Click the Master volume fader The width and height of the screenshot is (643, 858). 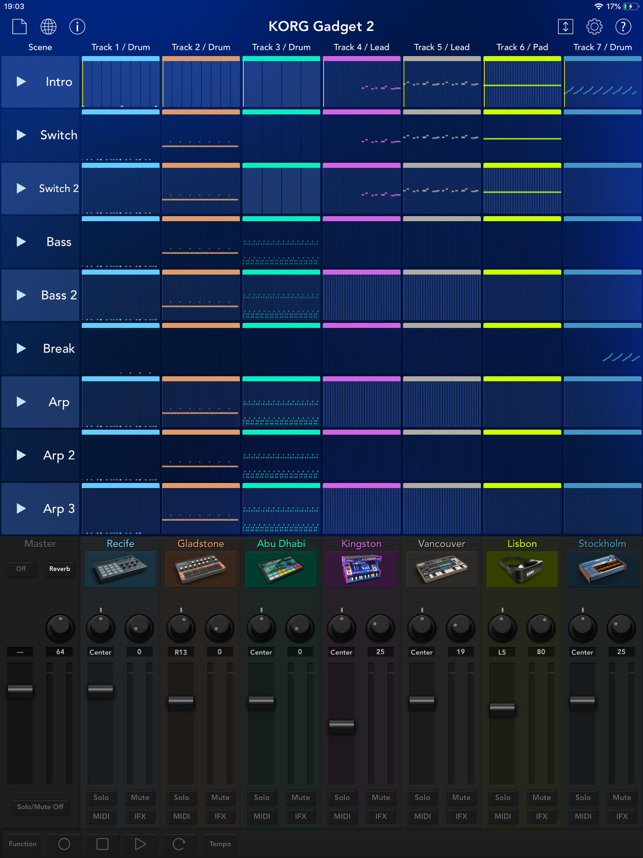[20, 691]
